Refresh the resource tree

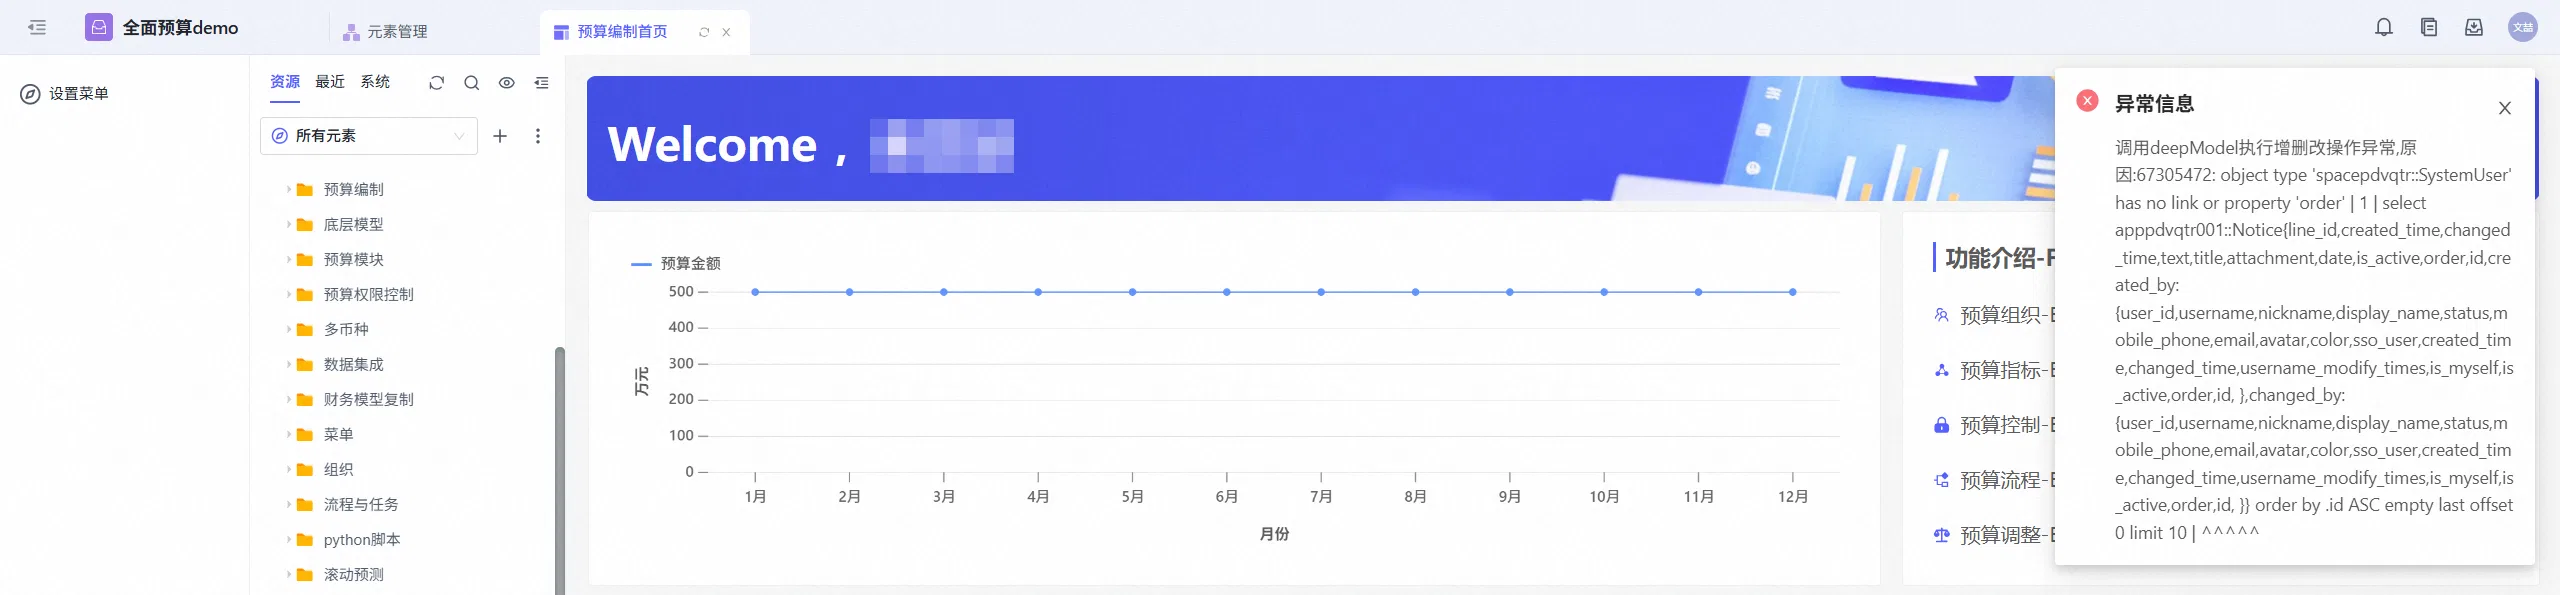[x=436, y=83]
